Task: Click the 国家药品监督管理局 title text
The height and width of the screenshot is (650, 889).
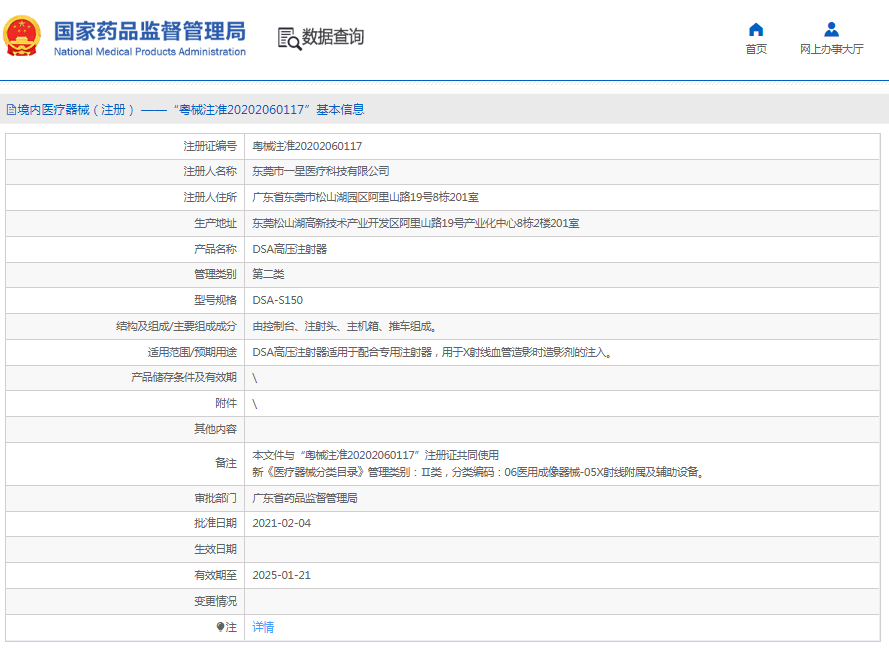Action: click(x=149, y=30)
